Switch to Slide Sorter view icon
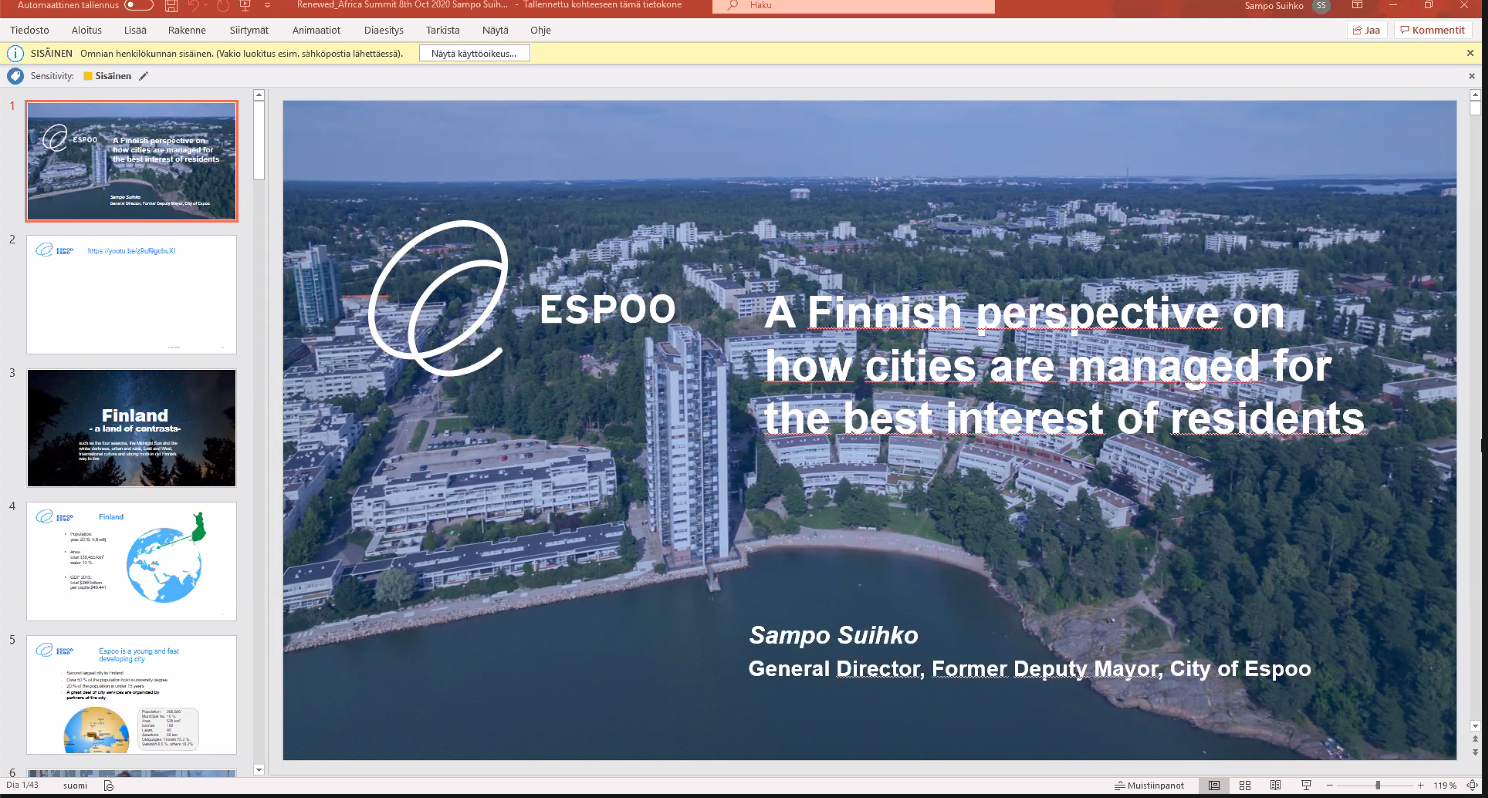Screen dimensions: 1488x798 1245,785
